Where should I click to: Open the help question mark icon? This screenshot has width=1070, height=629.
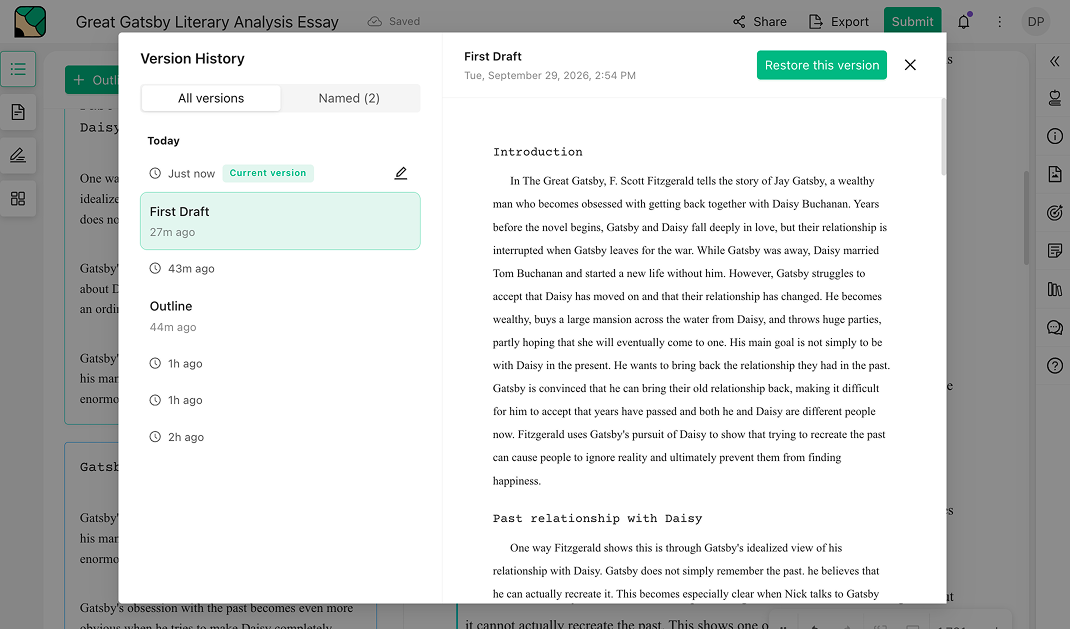(1054, 366)
